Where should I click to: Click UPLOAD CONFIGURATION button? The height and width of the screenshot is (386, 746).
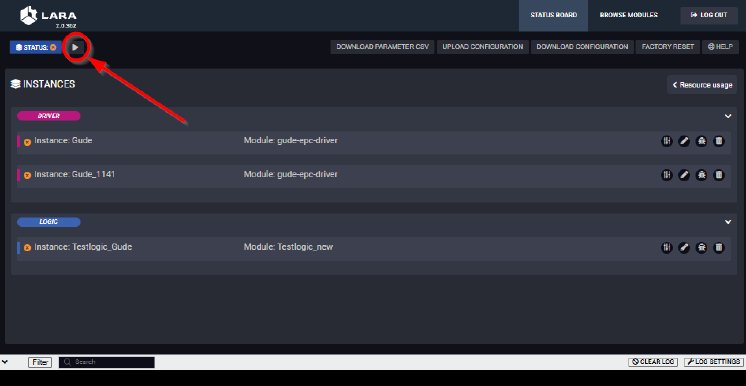tap(483, 47)
